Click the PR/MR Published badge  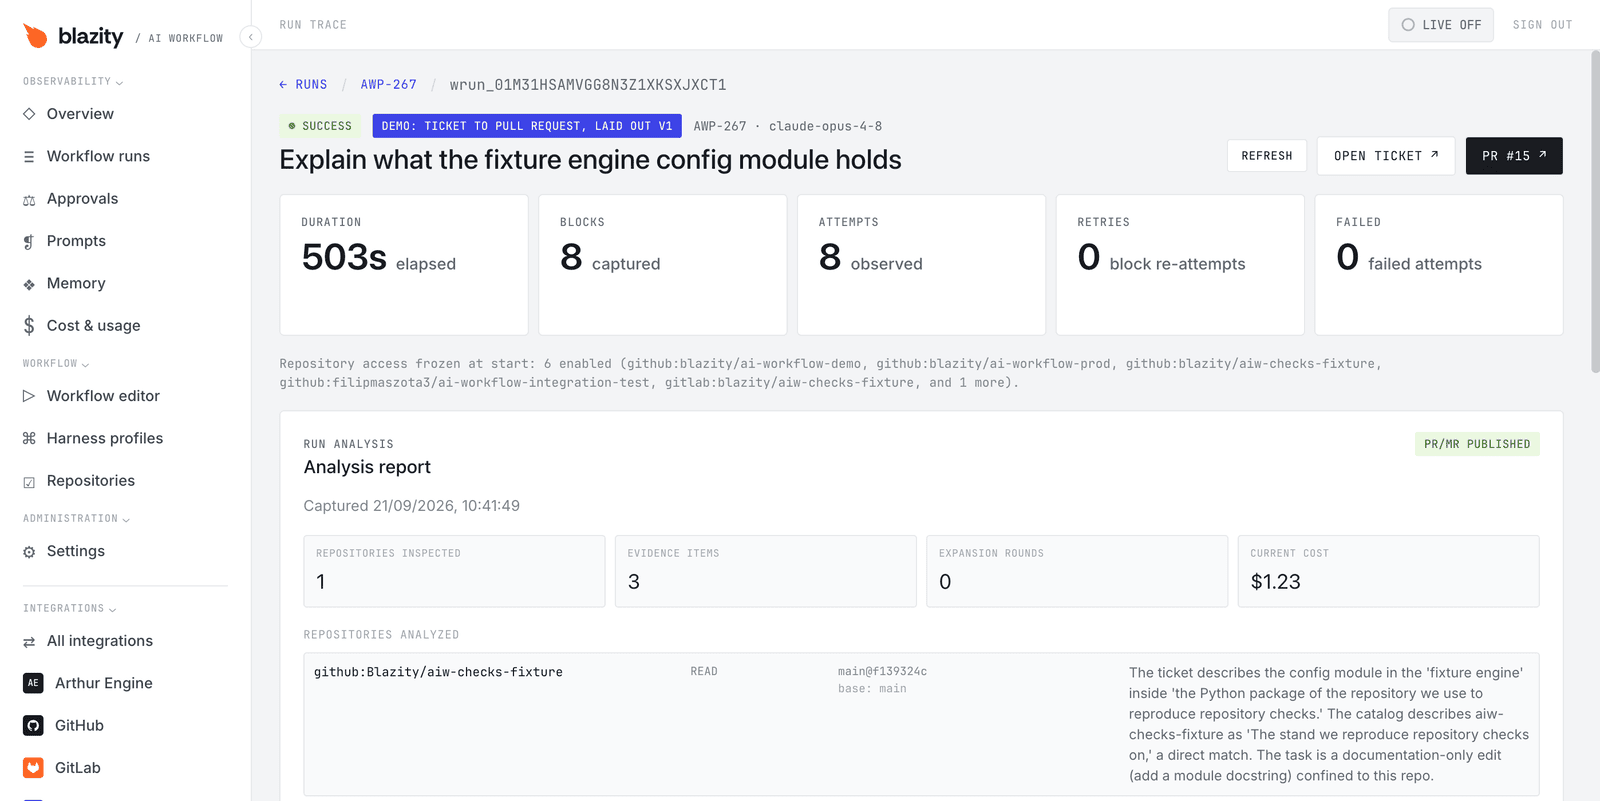coord(1477,444)
